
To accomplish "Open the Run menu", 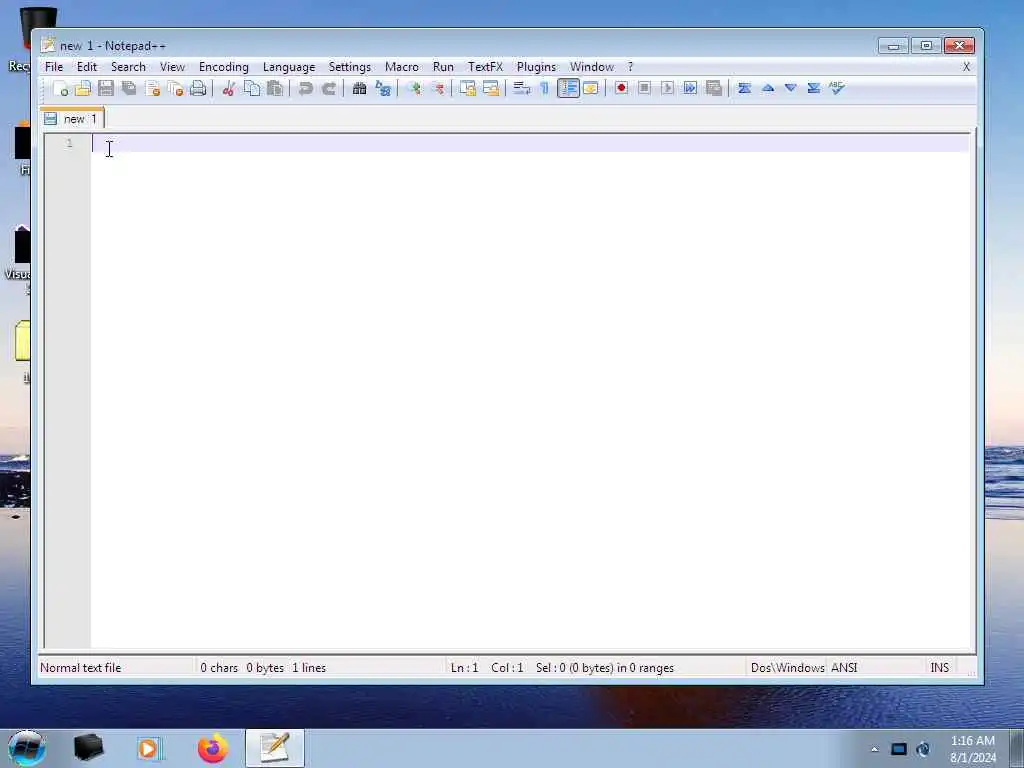I will (x=443, y=67).
